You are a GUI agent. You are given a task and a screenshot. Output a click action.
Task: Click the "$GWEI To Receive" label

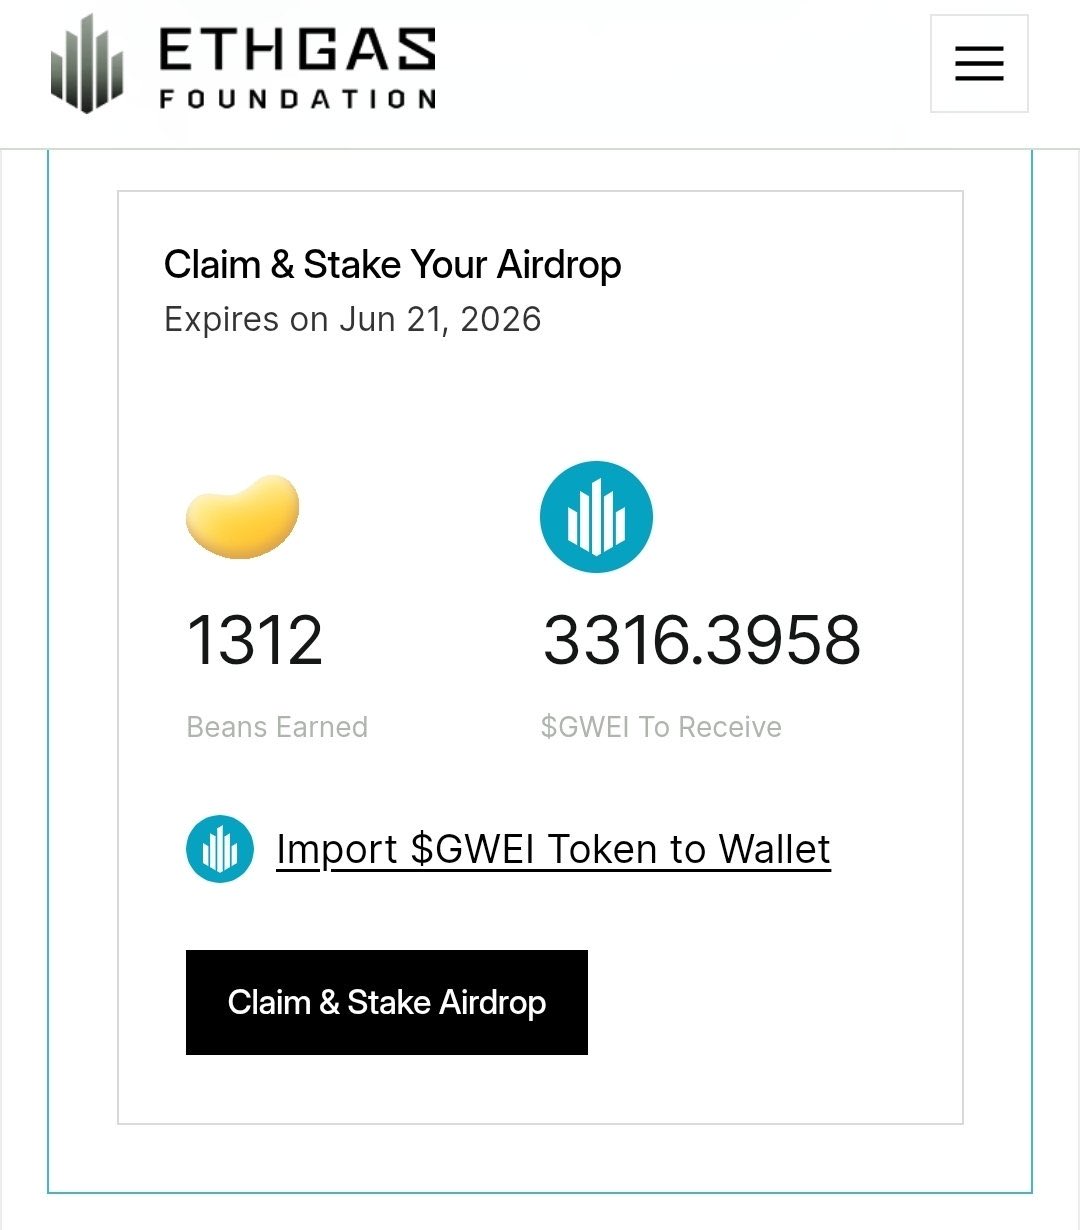[661, 727]
